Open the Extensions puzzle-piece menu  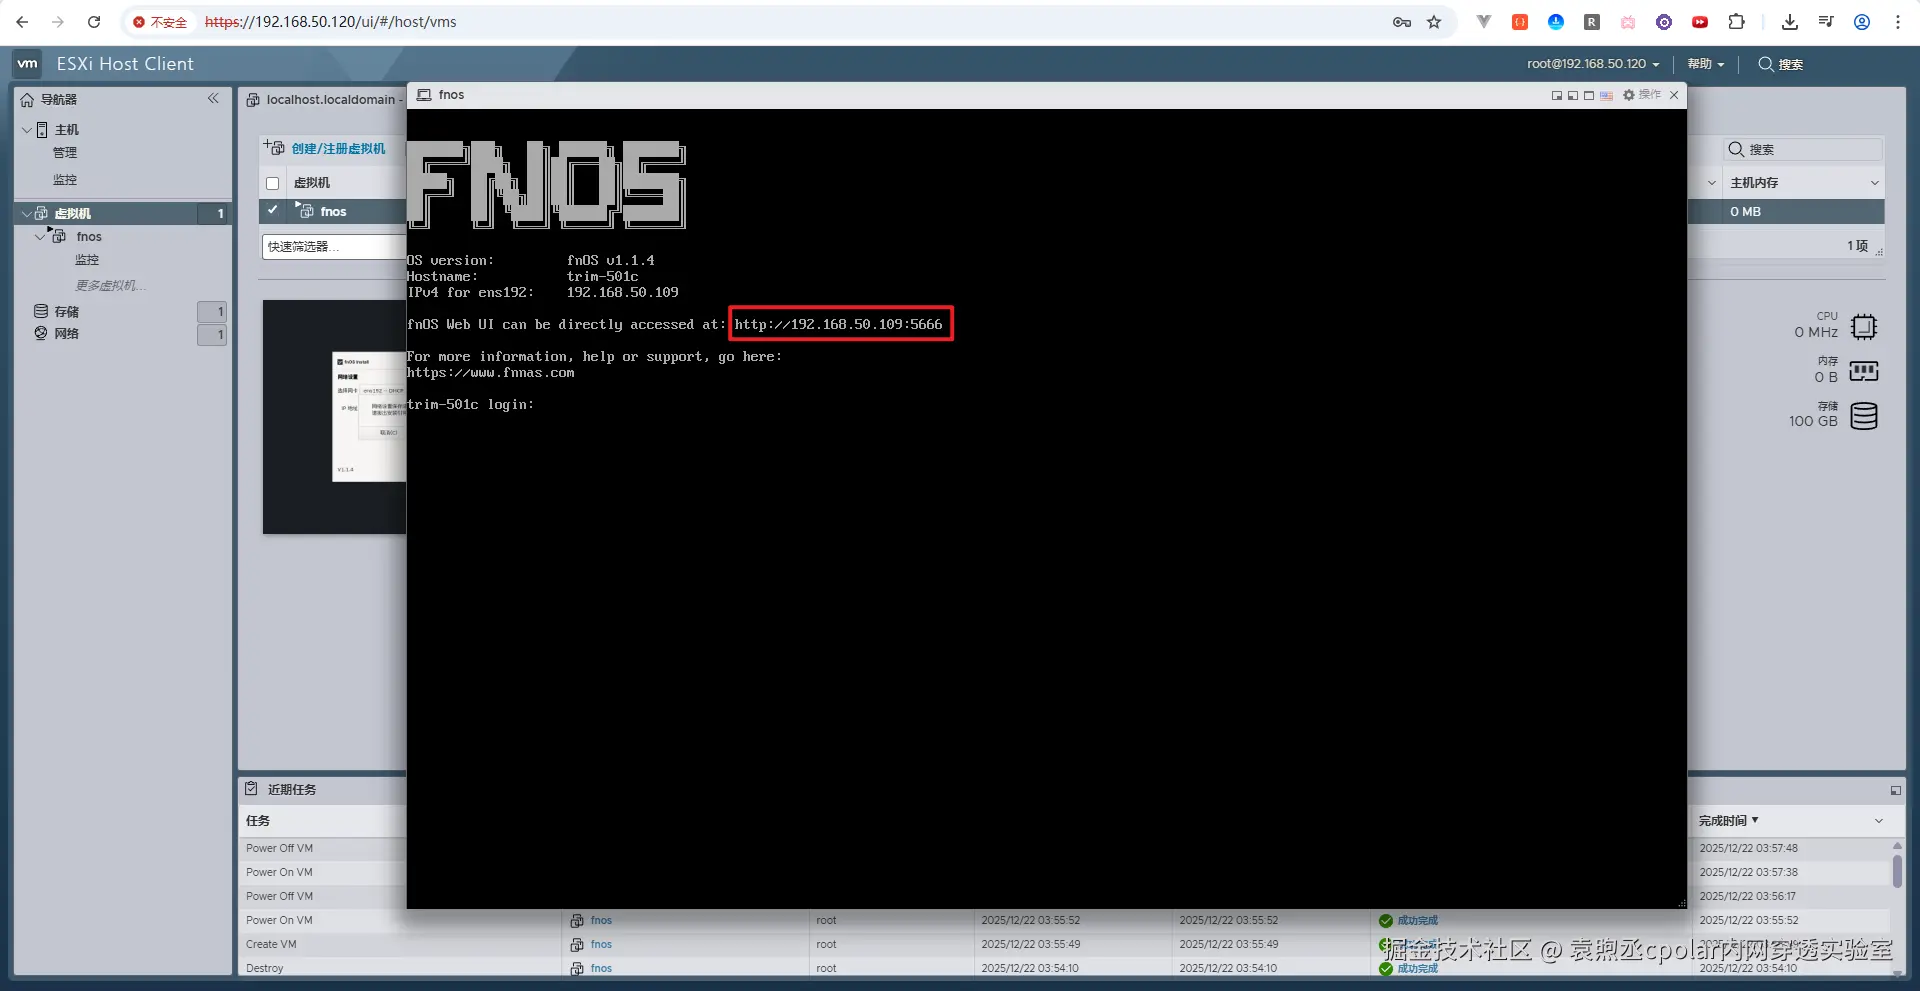[x=1736, y=22]
